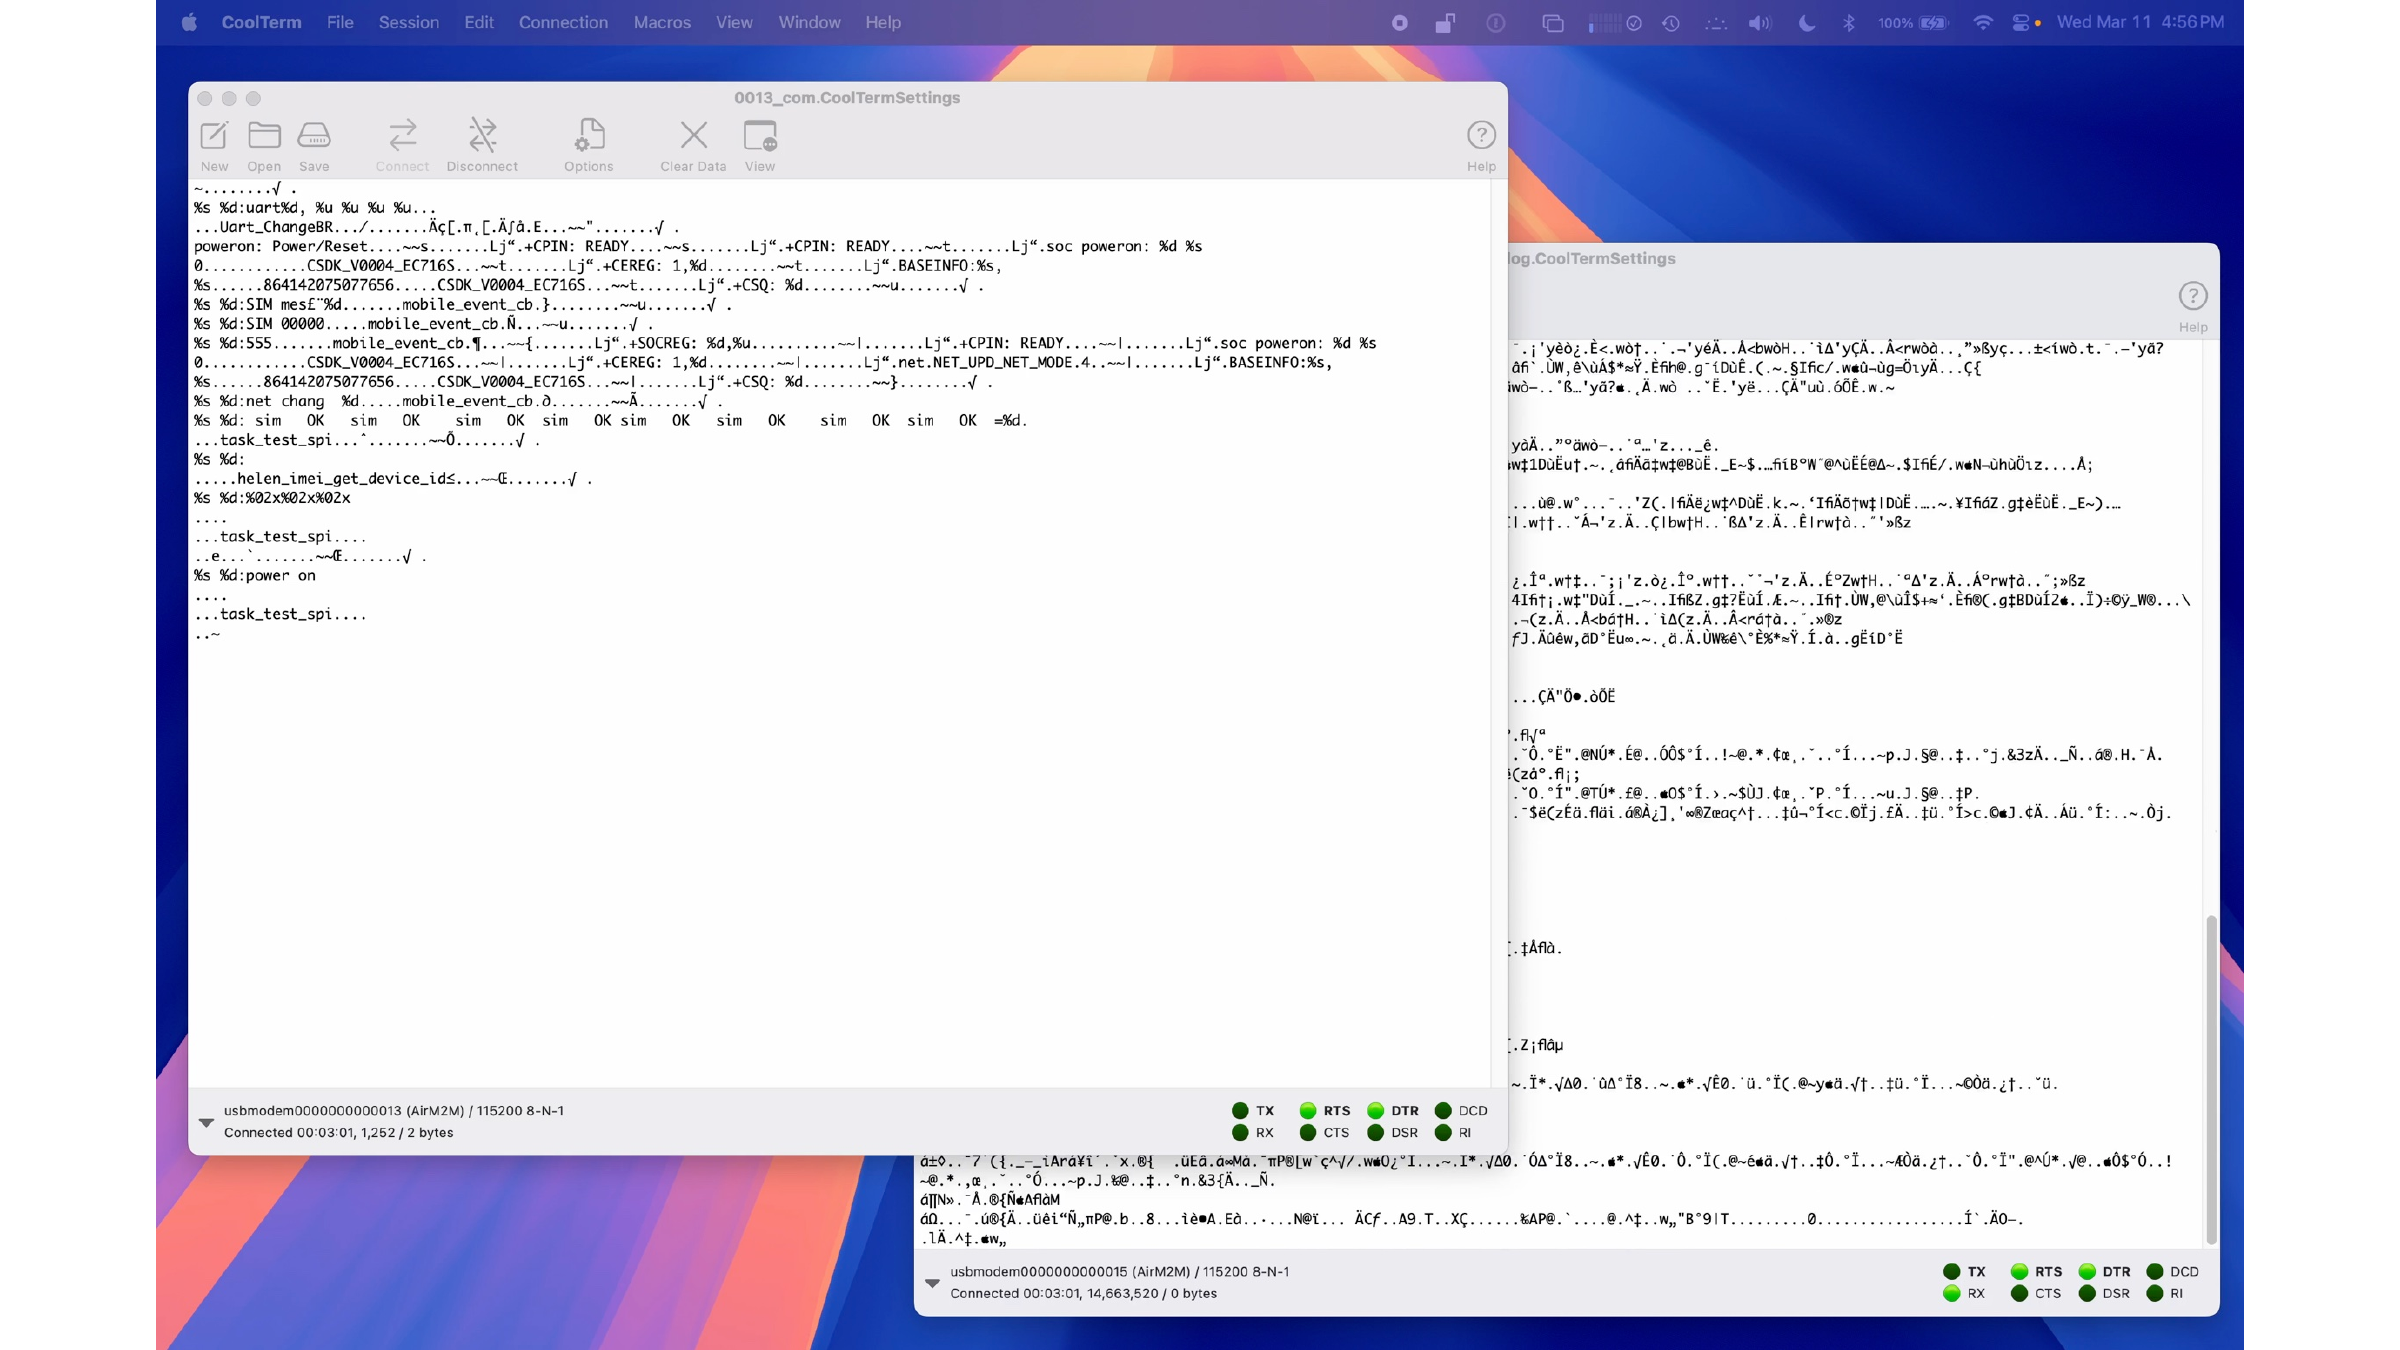The image size is (2400, 1350).
Task: Click 'usbmodem0000000000013 (AirM2M) / 115200 8-N-1' text
Action: (x=394, y=1110)
